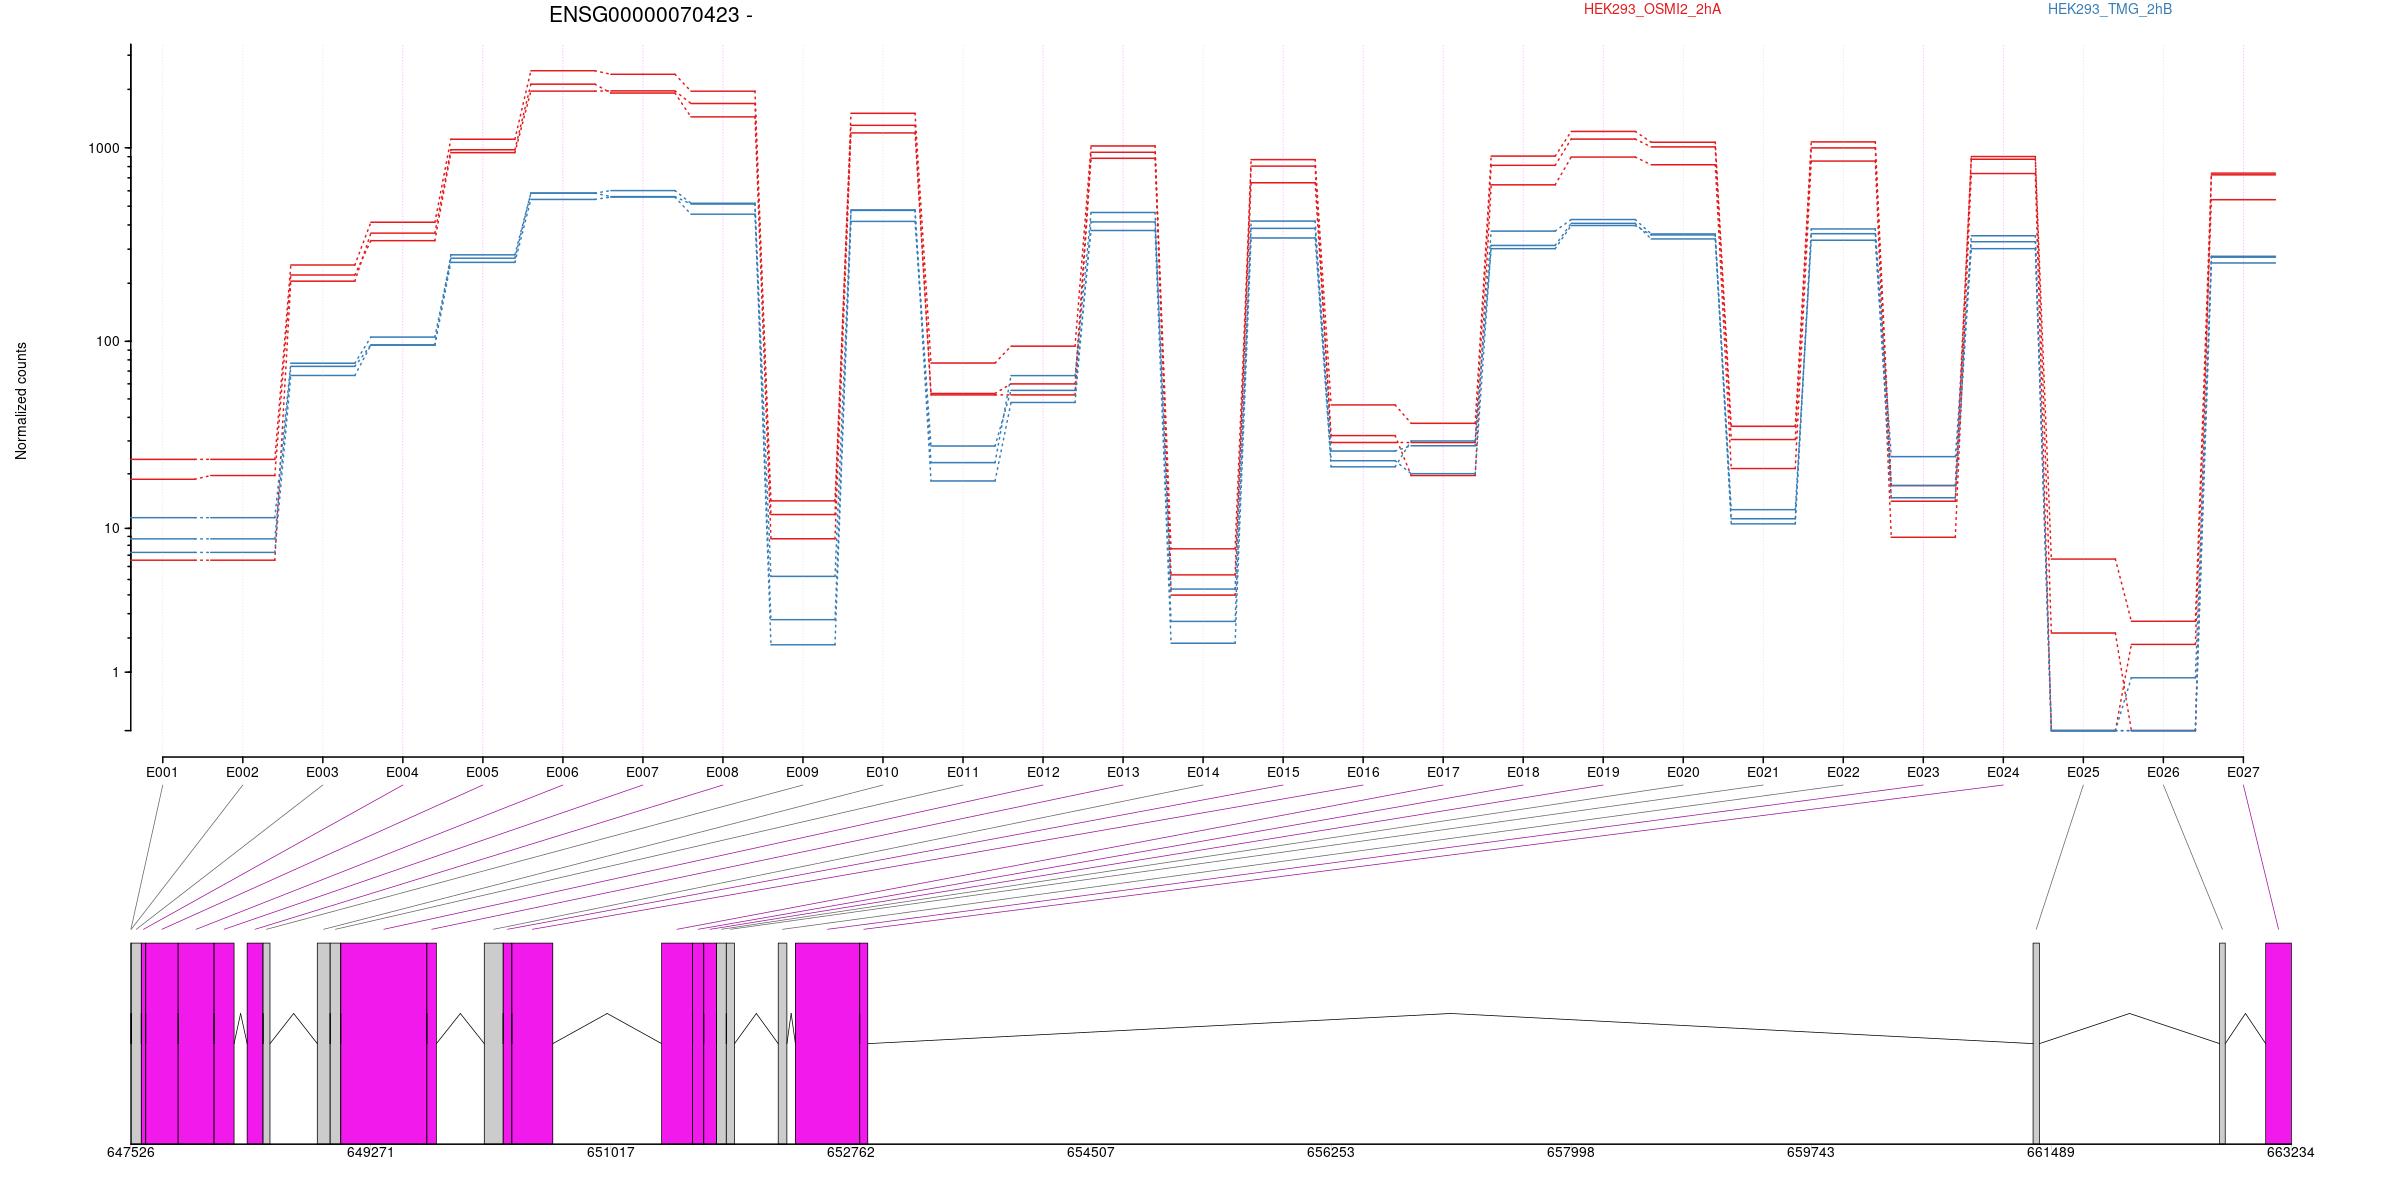The height and width of the screenshot is (1200, 2400).
Task: Click genomic coordinate 663234
Action: 2290,1152
